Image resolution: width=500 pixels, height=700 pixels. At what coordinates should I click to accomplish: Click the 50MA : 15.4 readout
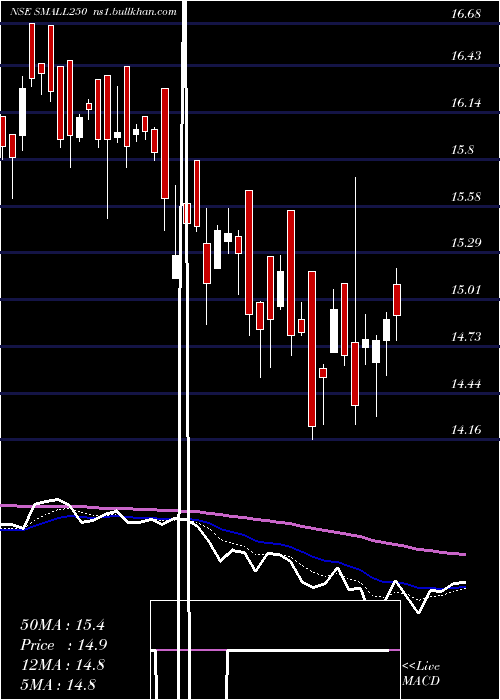point(62,625)
